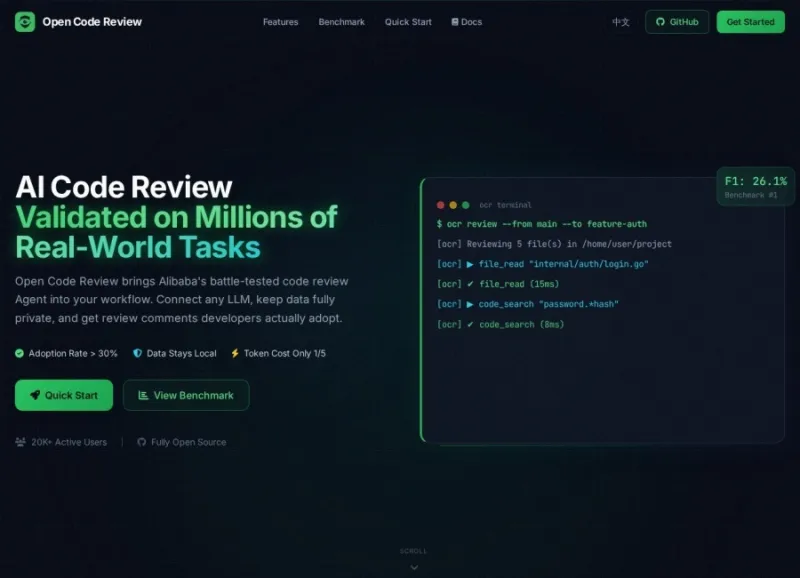Screen dimensions: 800x578
Task: Click the "Real-World Tasks" headline line
Action: [x=138, y=247]
